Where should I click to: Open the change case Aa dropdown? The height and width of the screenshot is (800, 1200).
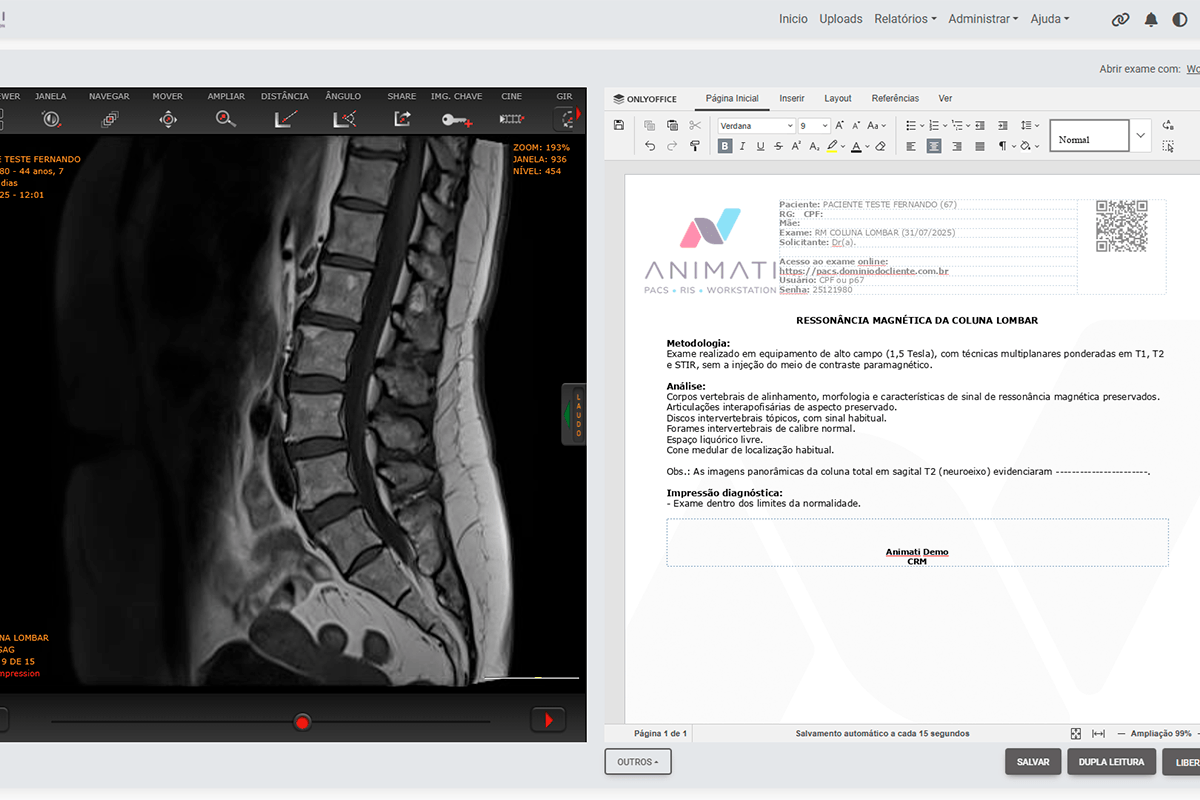click(876, 125)
